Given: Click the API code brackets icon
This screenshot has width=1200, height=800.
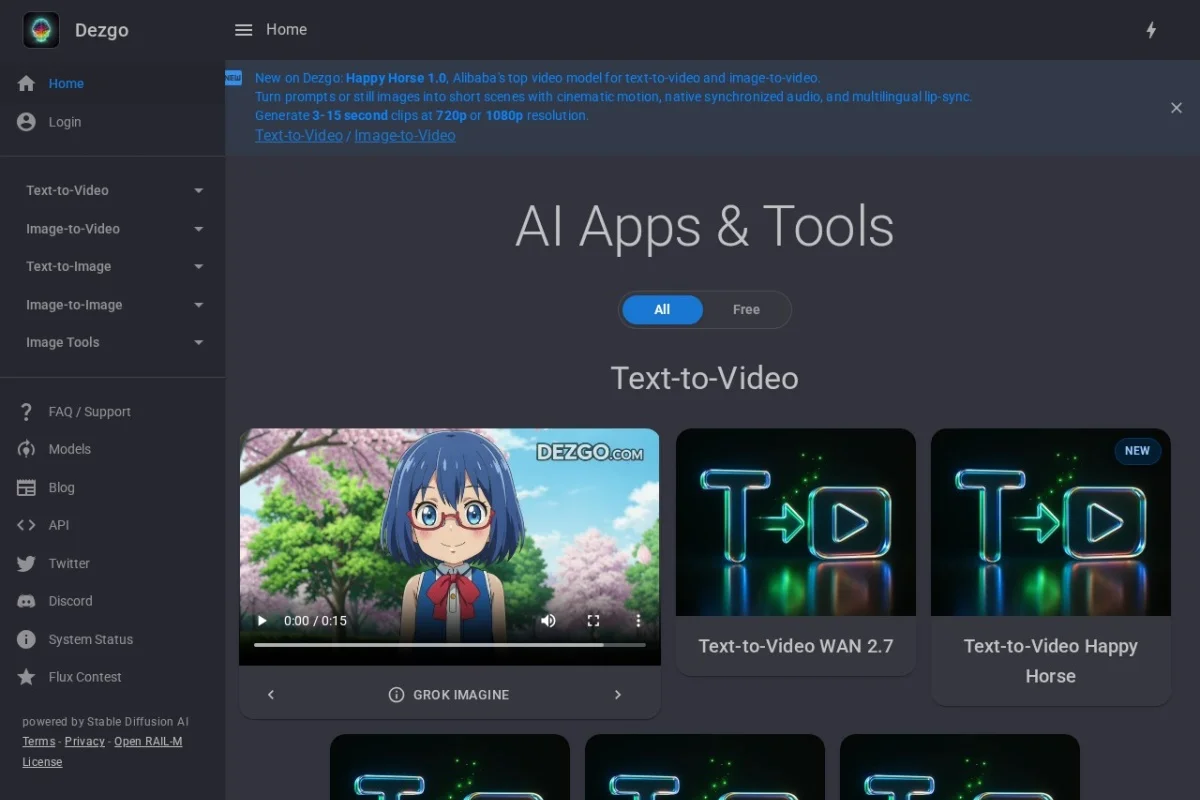Looking at the screenshot, I should [x=27, y=525].
